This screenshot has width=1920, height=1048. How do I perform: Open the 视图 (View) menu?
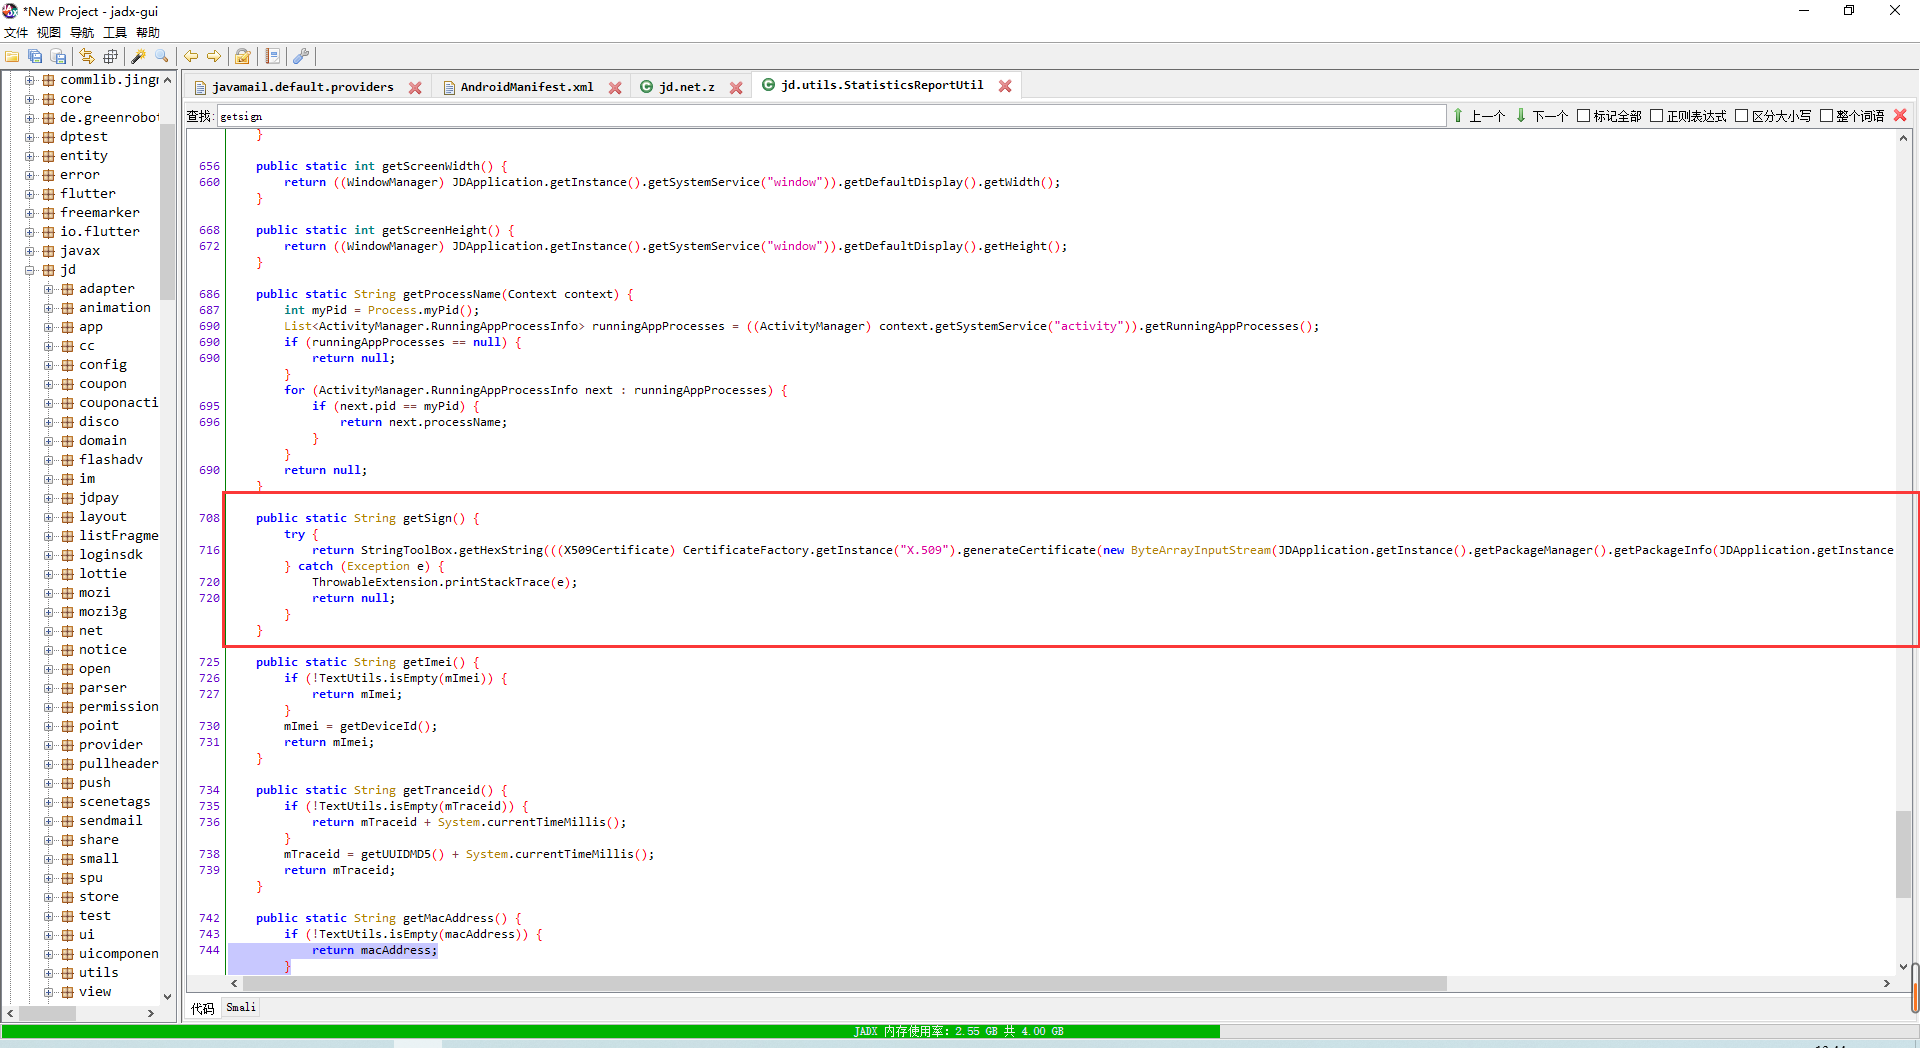(x=49, y=33)
